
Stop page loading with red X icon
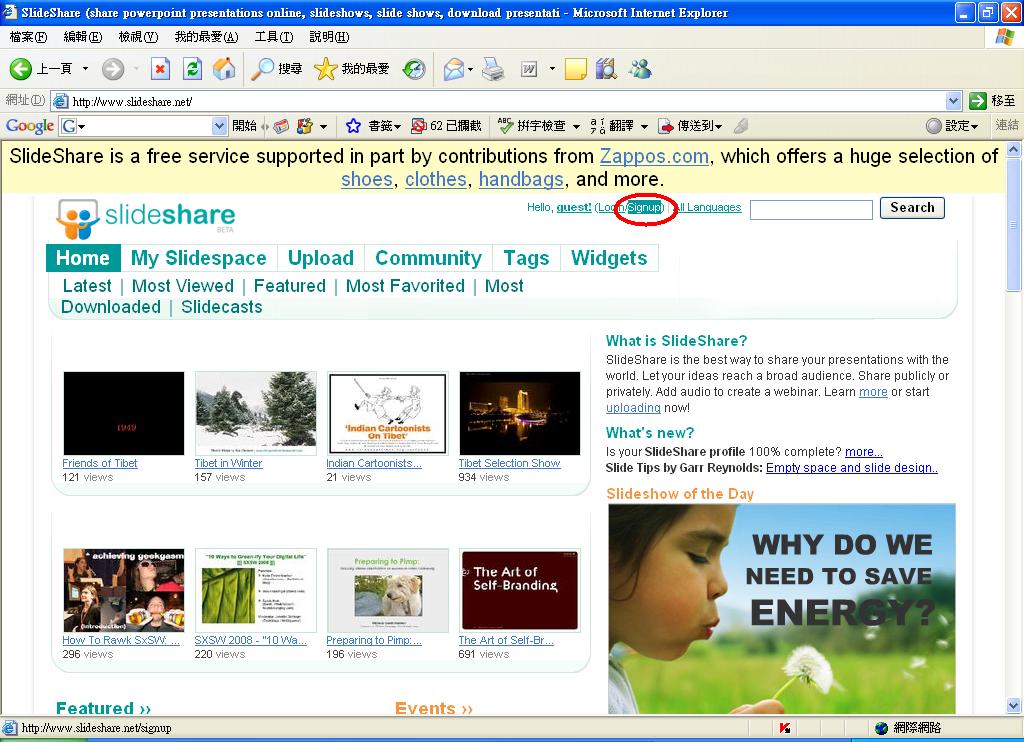160,69
